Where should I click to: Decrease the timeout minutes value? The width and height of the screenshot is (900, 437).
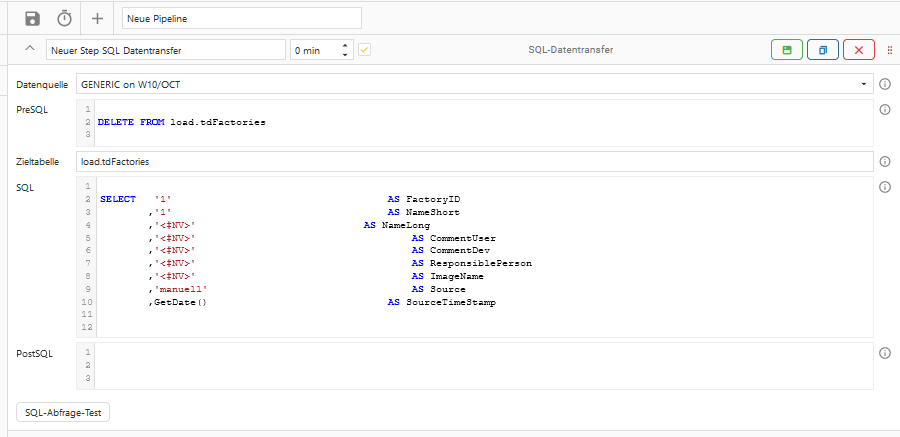(x=345, y=55)
